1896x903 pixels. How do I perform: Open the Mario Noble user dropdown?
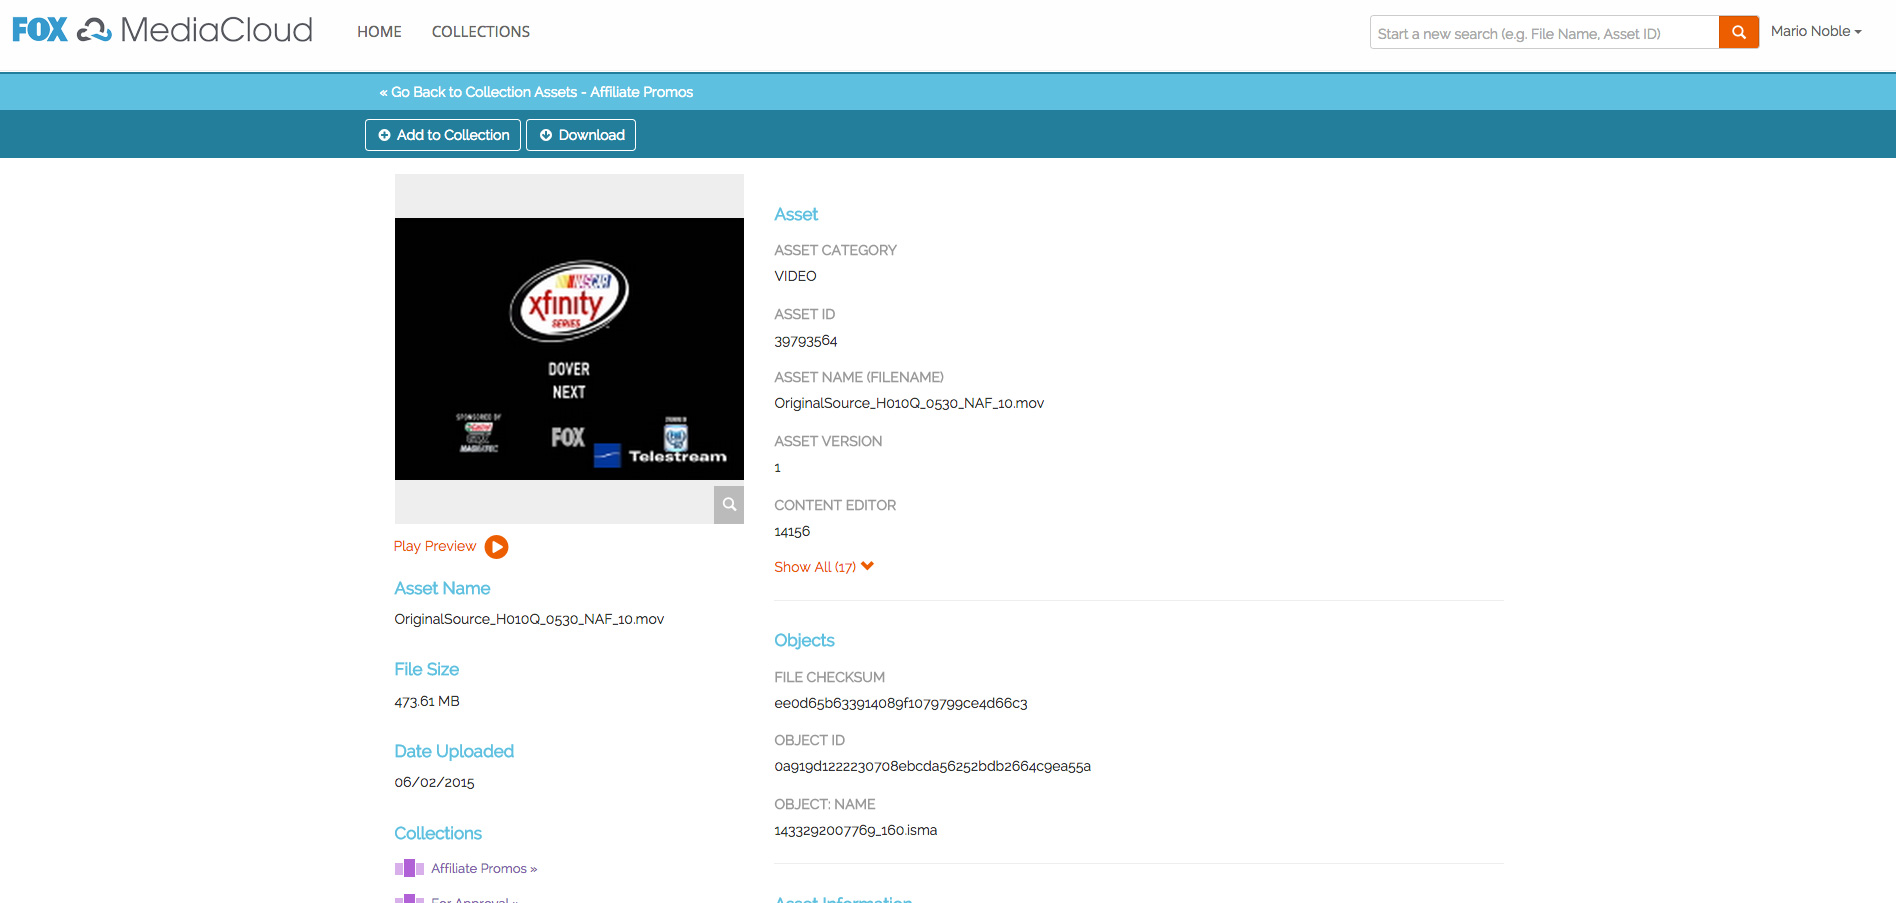tap(1815, 31)
